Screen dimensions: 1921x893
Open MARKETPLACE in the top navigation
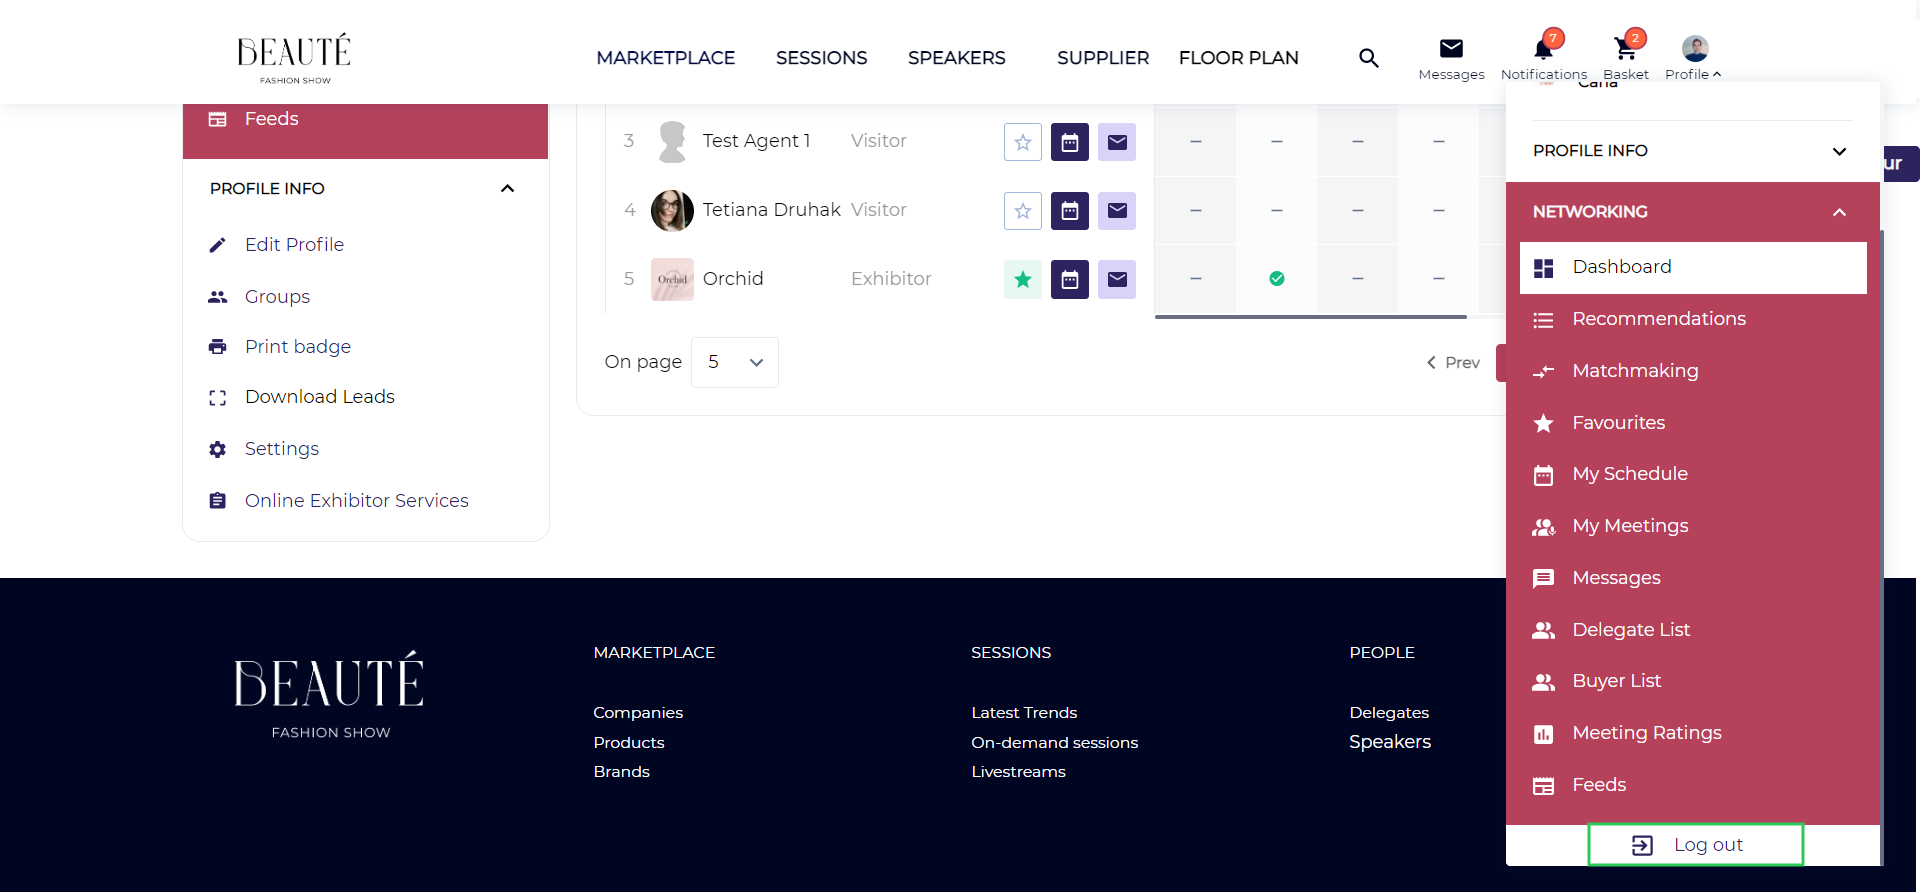tap(665, 58)
